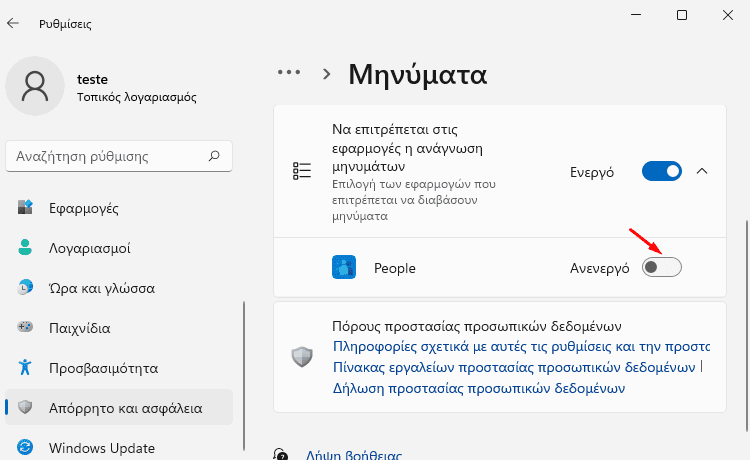Open Πίνακας εργαλείων προστασίας προσωπικών δεδομένων link
This screenshot has height=460, width=750.
pyautogui.click(x=514, y=367)
